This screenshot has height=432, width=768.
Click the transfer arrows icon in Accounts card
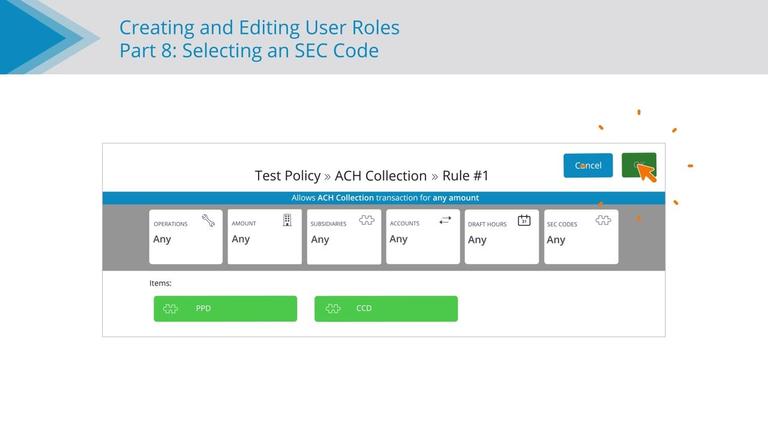click(445, 220)
